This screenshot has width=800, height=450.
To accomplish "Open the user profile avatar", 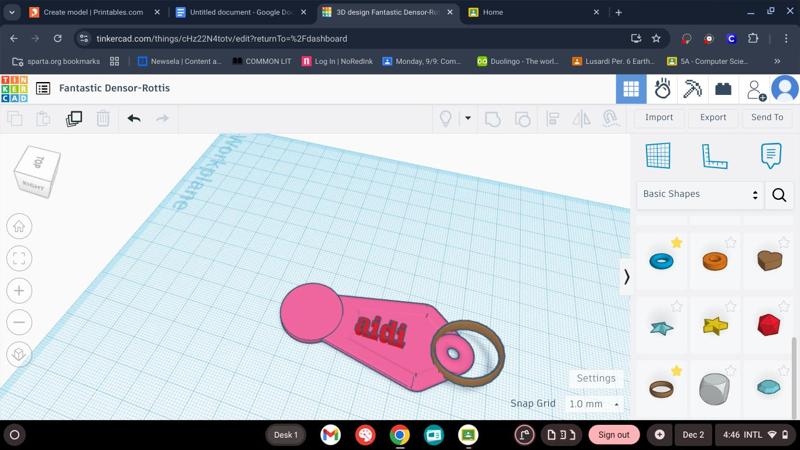I will 785,89.
